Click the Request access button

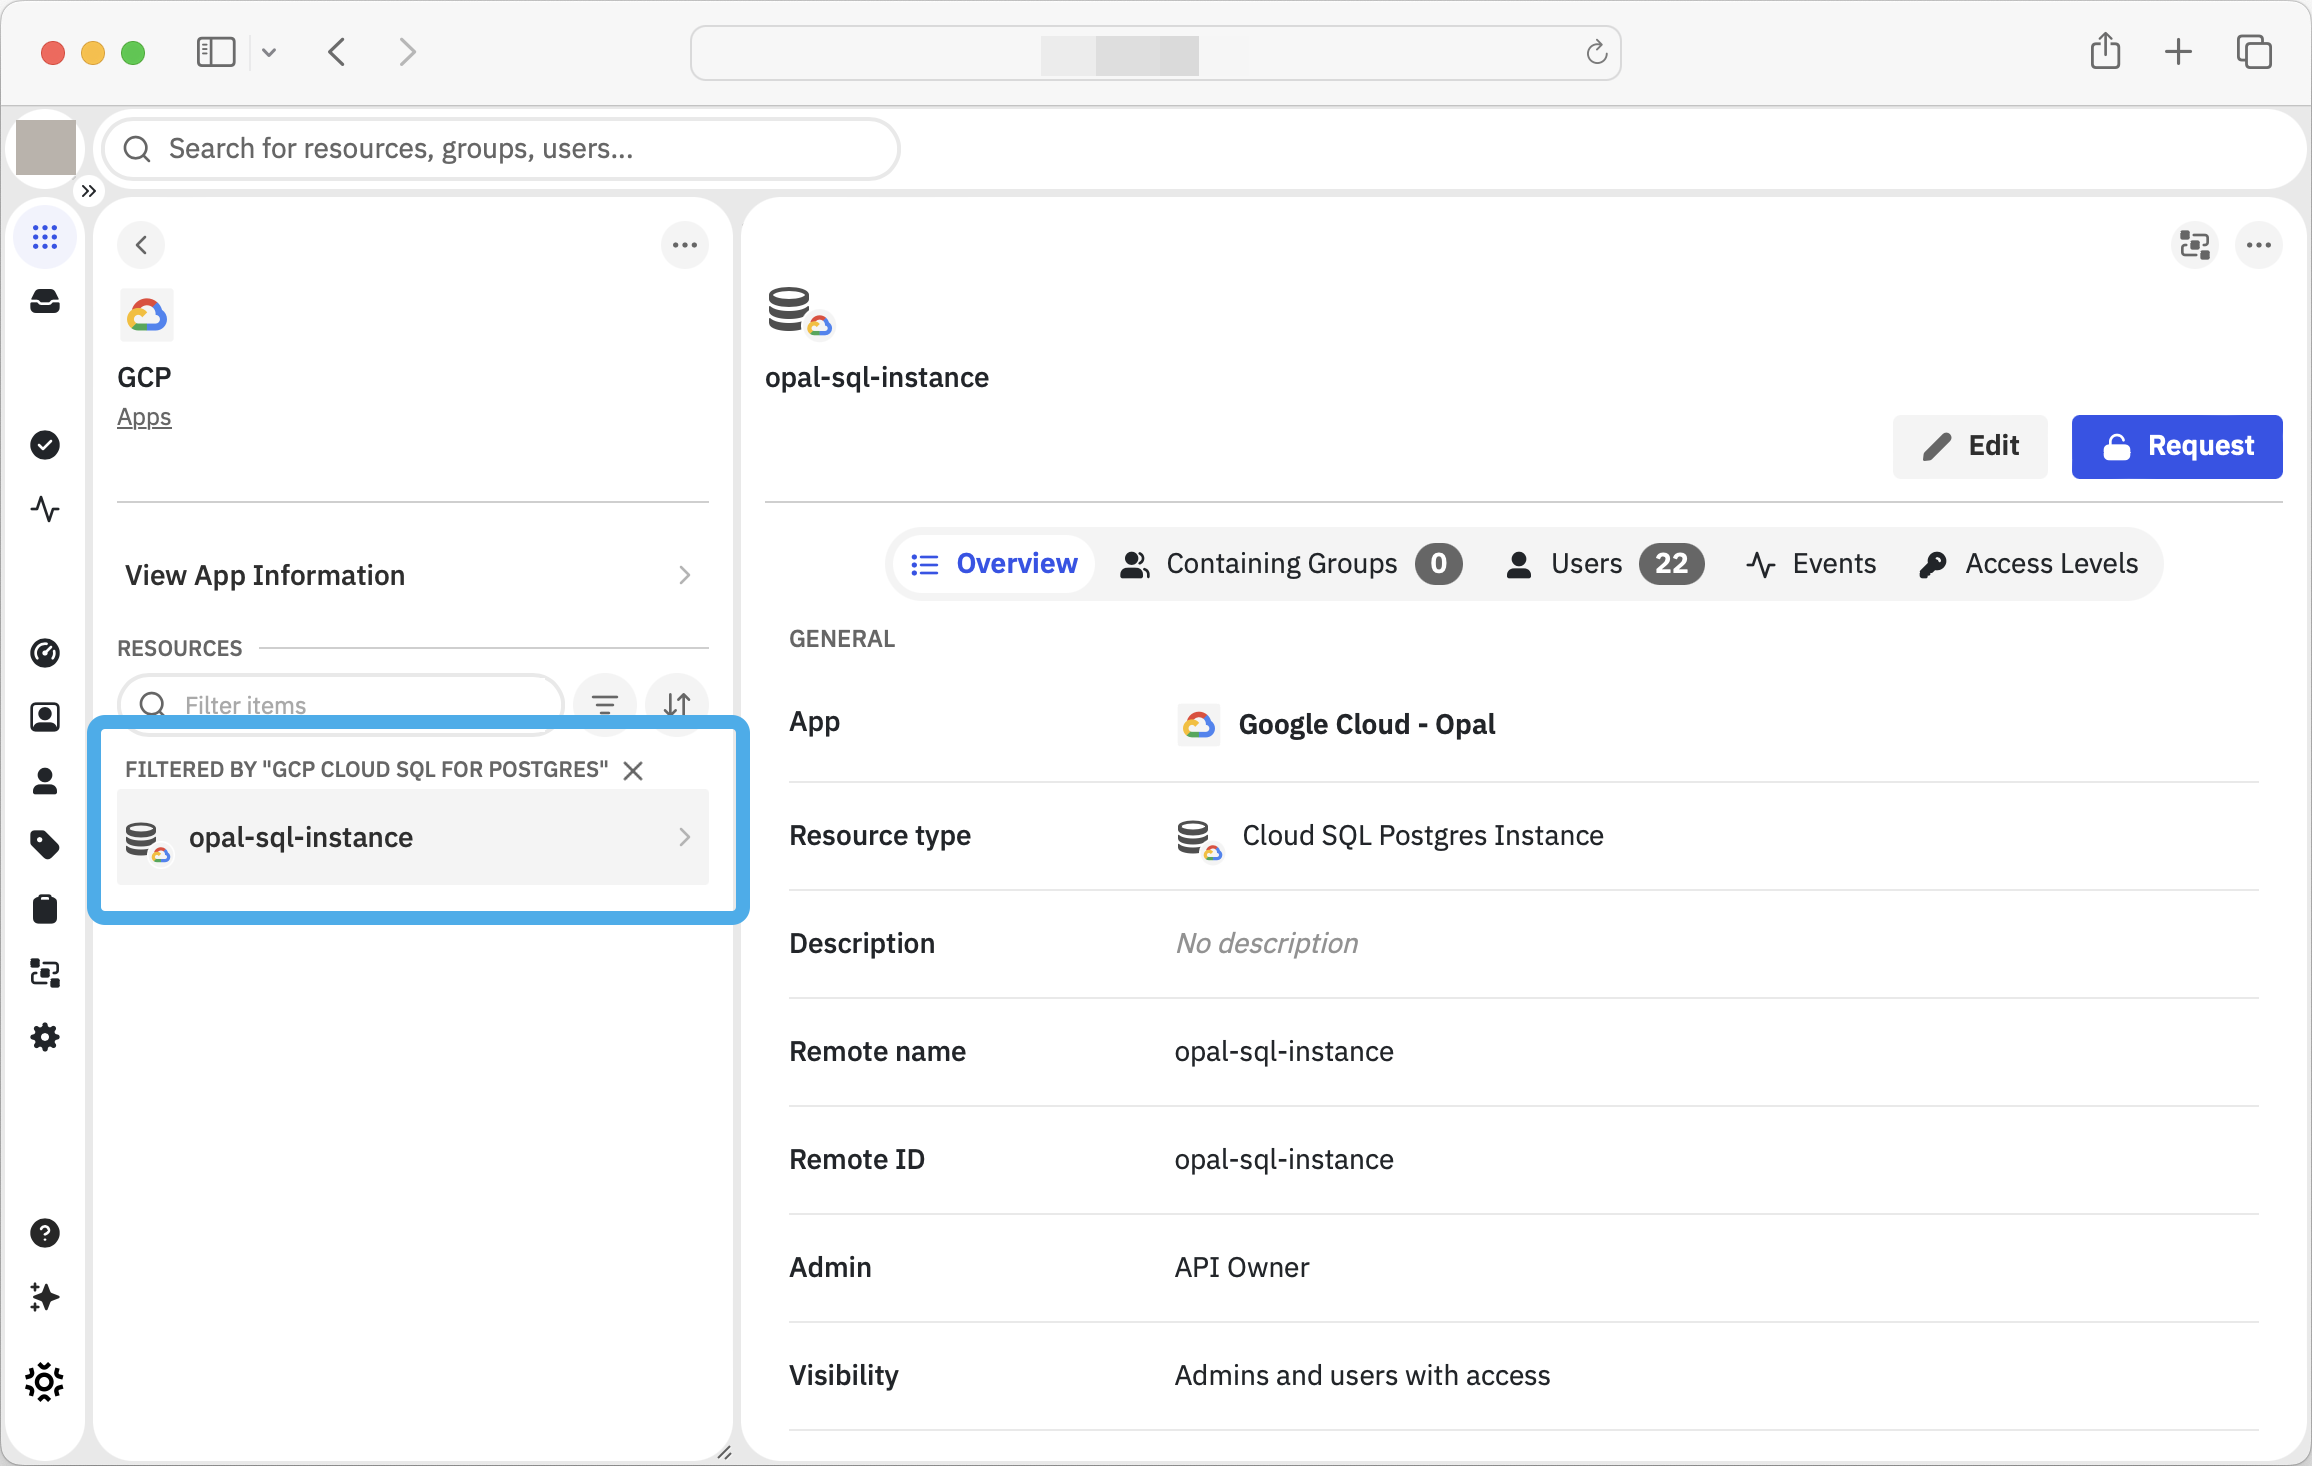2177,446
